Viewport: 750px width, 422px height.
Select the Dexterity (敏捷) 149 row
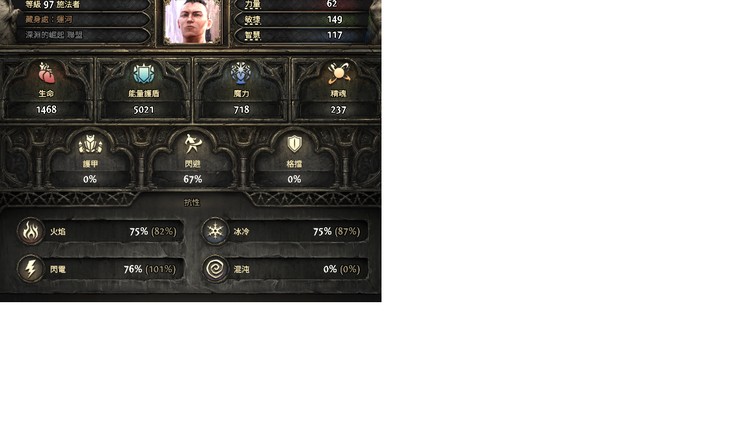pyautogui.click(x=301, y=20)
